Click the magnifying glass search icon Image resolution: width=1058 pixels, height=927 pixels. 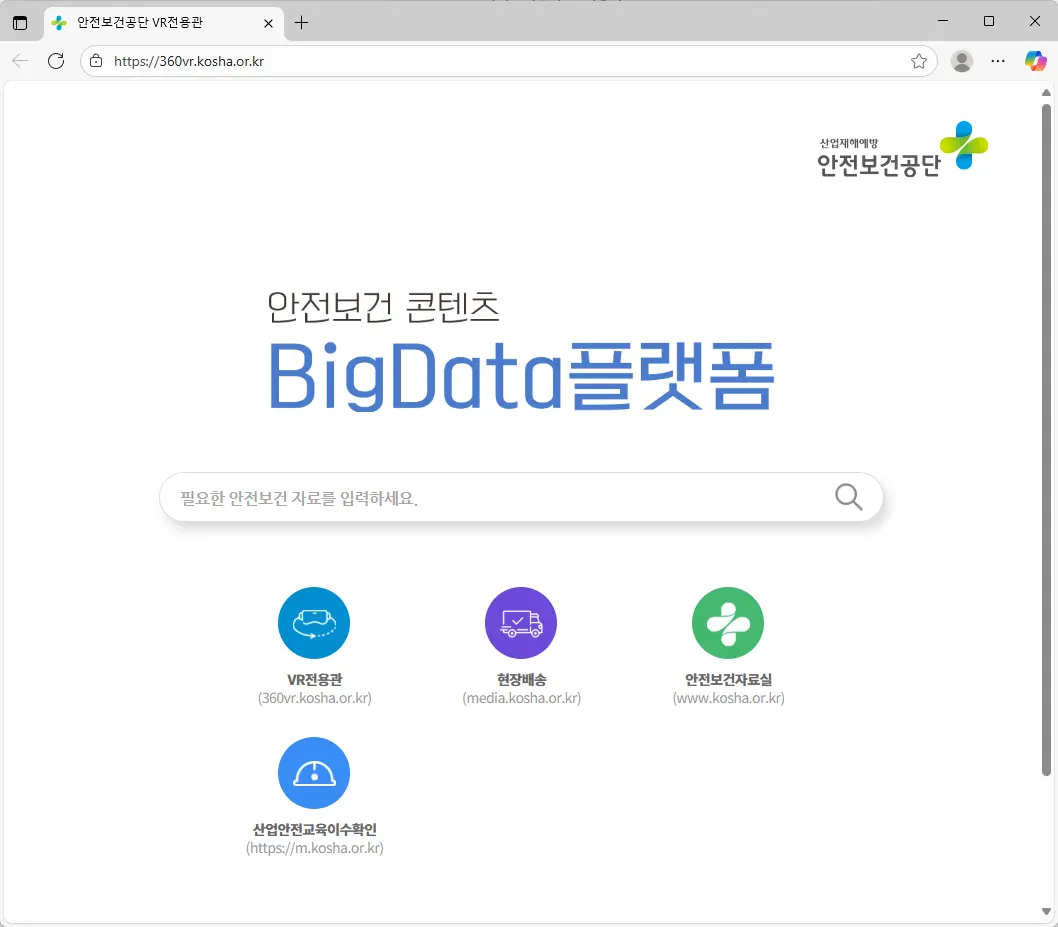pyautogui.click(x=848, y=497)
